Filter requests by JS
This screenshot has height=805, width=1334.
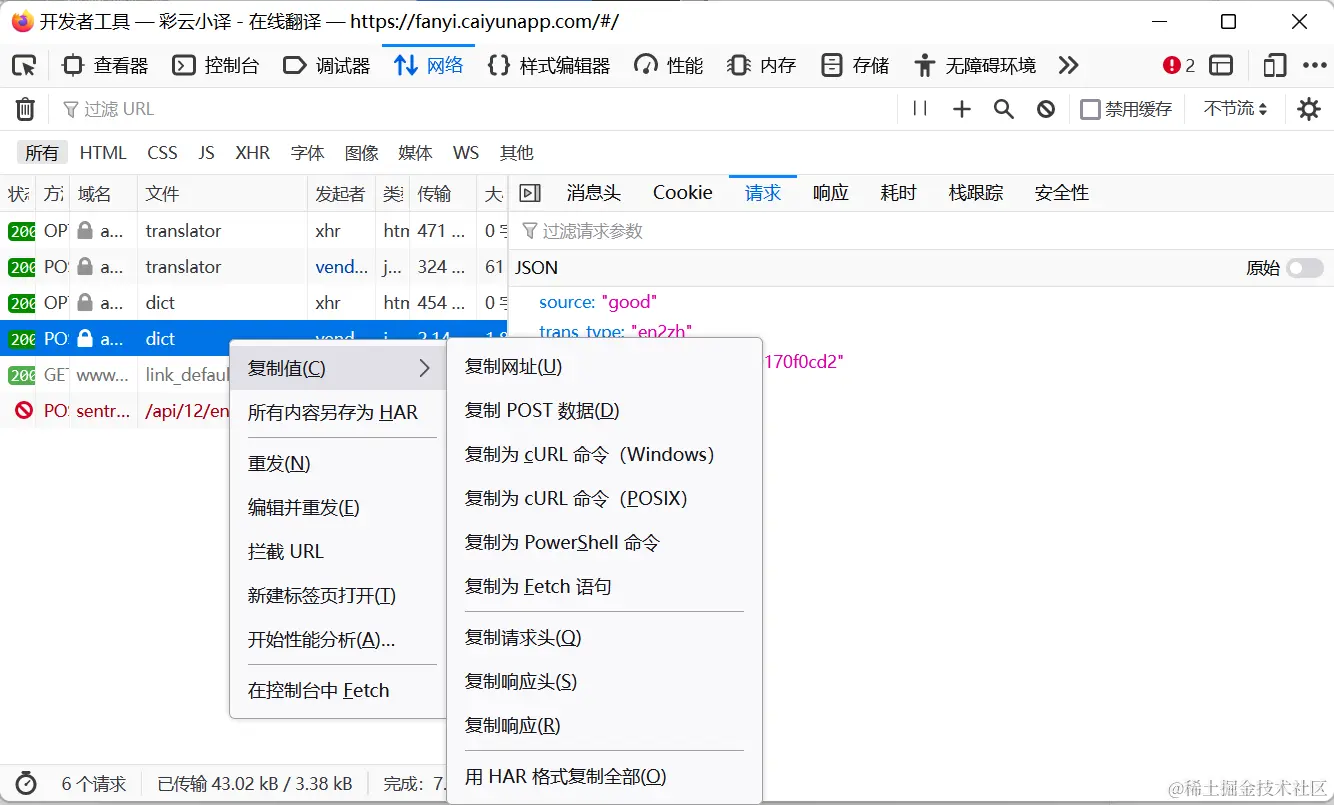click(x=206, y=153)
